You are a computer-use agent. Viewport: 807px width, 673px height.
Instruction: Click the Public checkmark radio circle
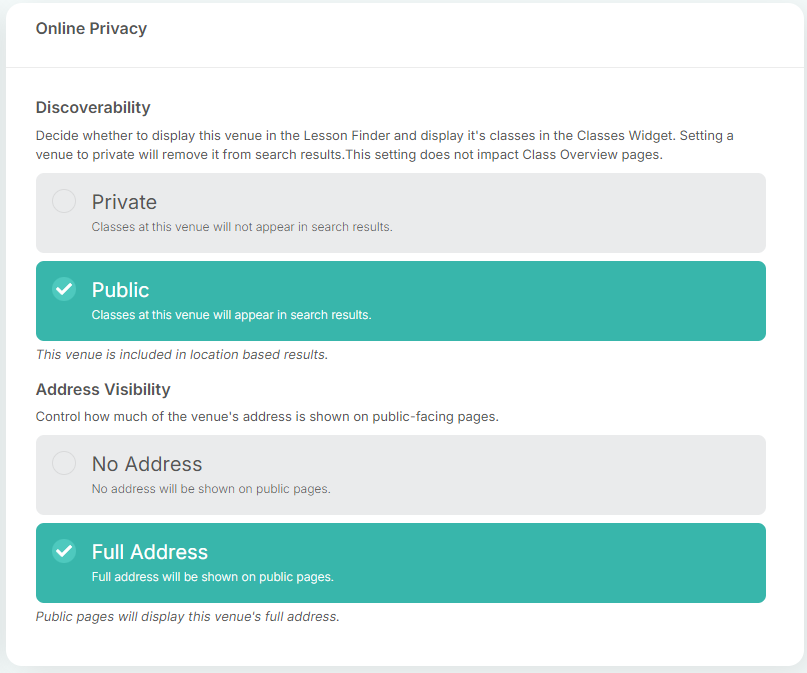pos(64,289)
